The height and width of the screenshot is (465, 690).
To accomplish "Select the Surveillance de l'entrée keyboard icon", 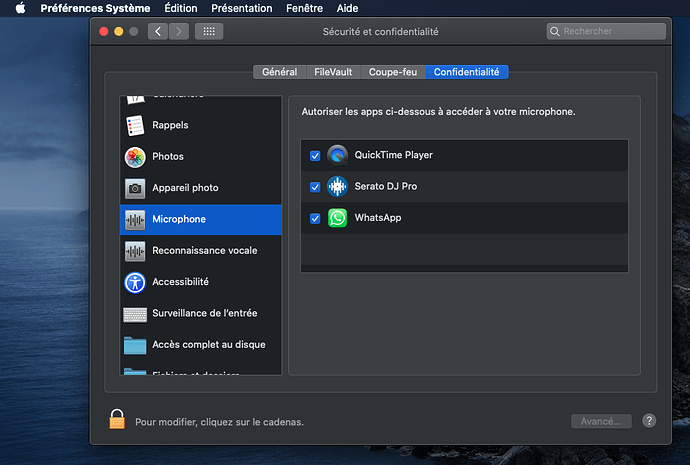I will click(135, 314).
